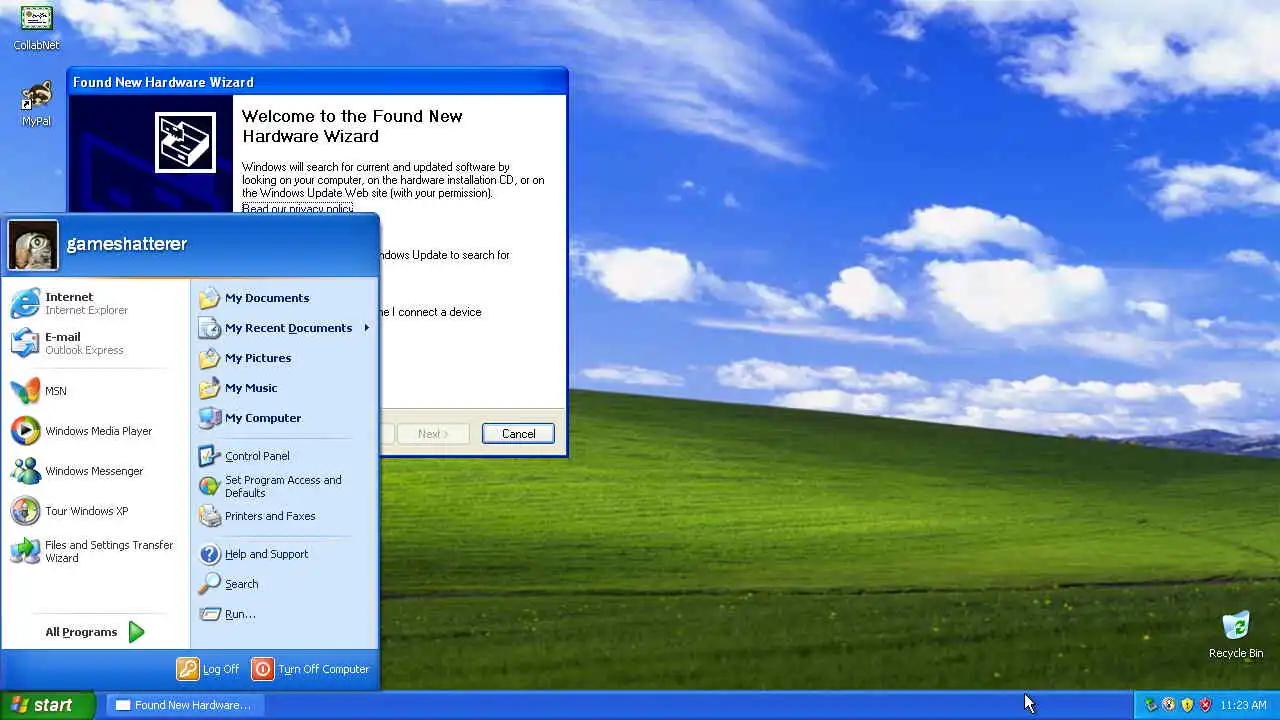Open Set Program Access and Defaults
1280x720 pixels.
[x=284, y=486]
